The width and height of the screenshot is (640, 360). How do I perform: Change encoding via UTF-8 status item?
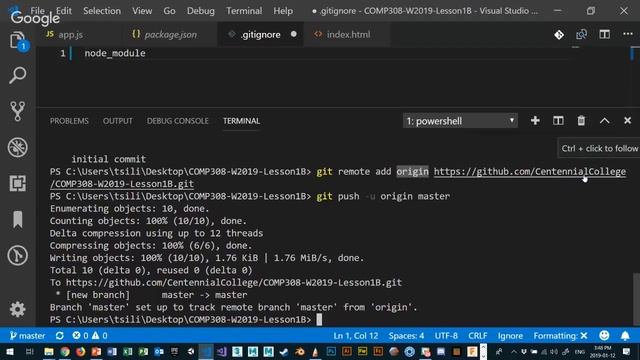coord(446,336)
